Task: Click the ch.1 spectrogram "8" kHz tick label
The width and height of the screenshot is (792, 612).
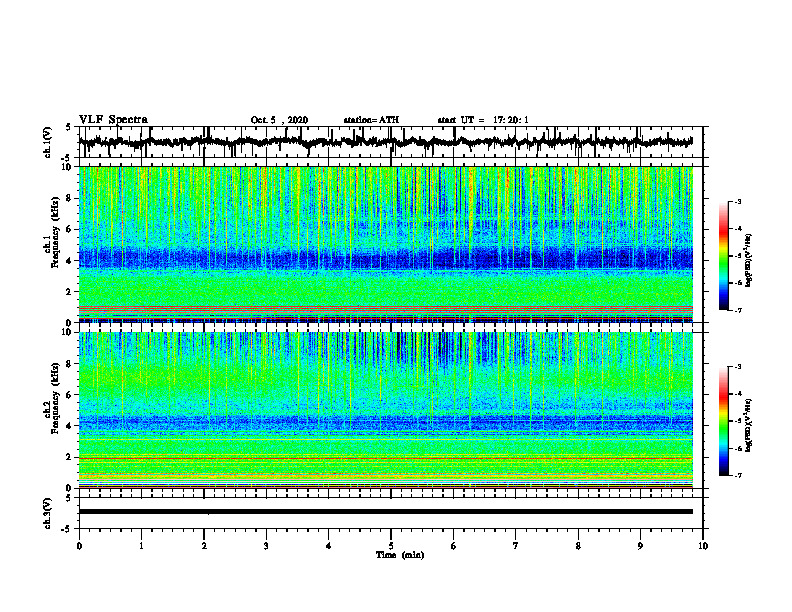Action: click(x=69, y=198)
